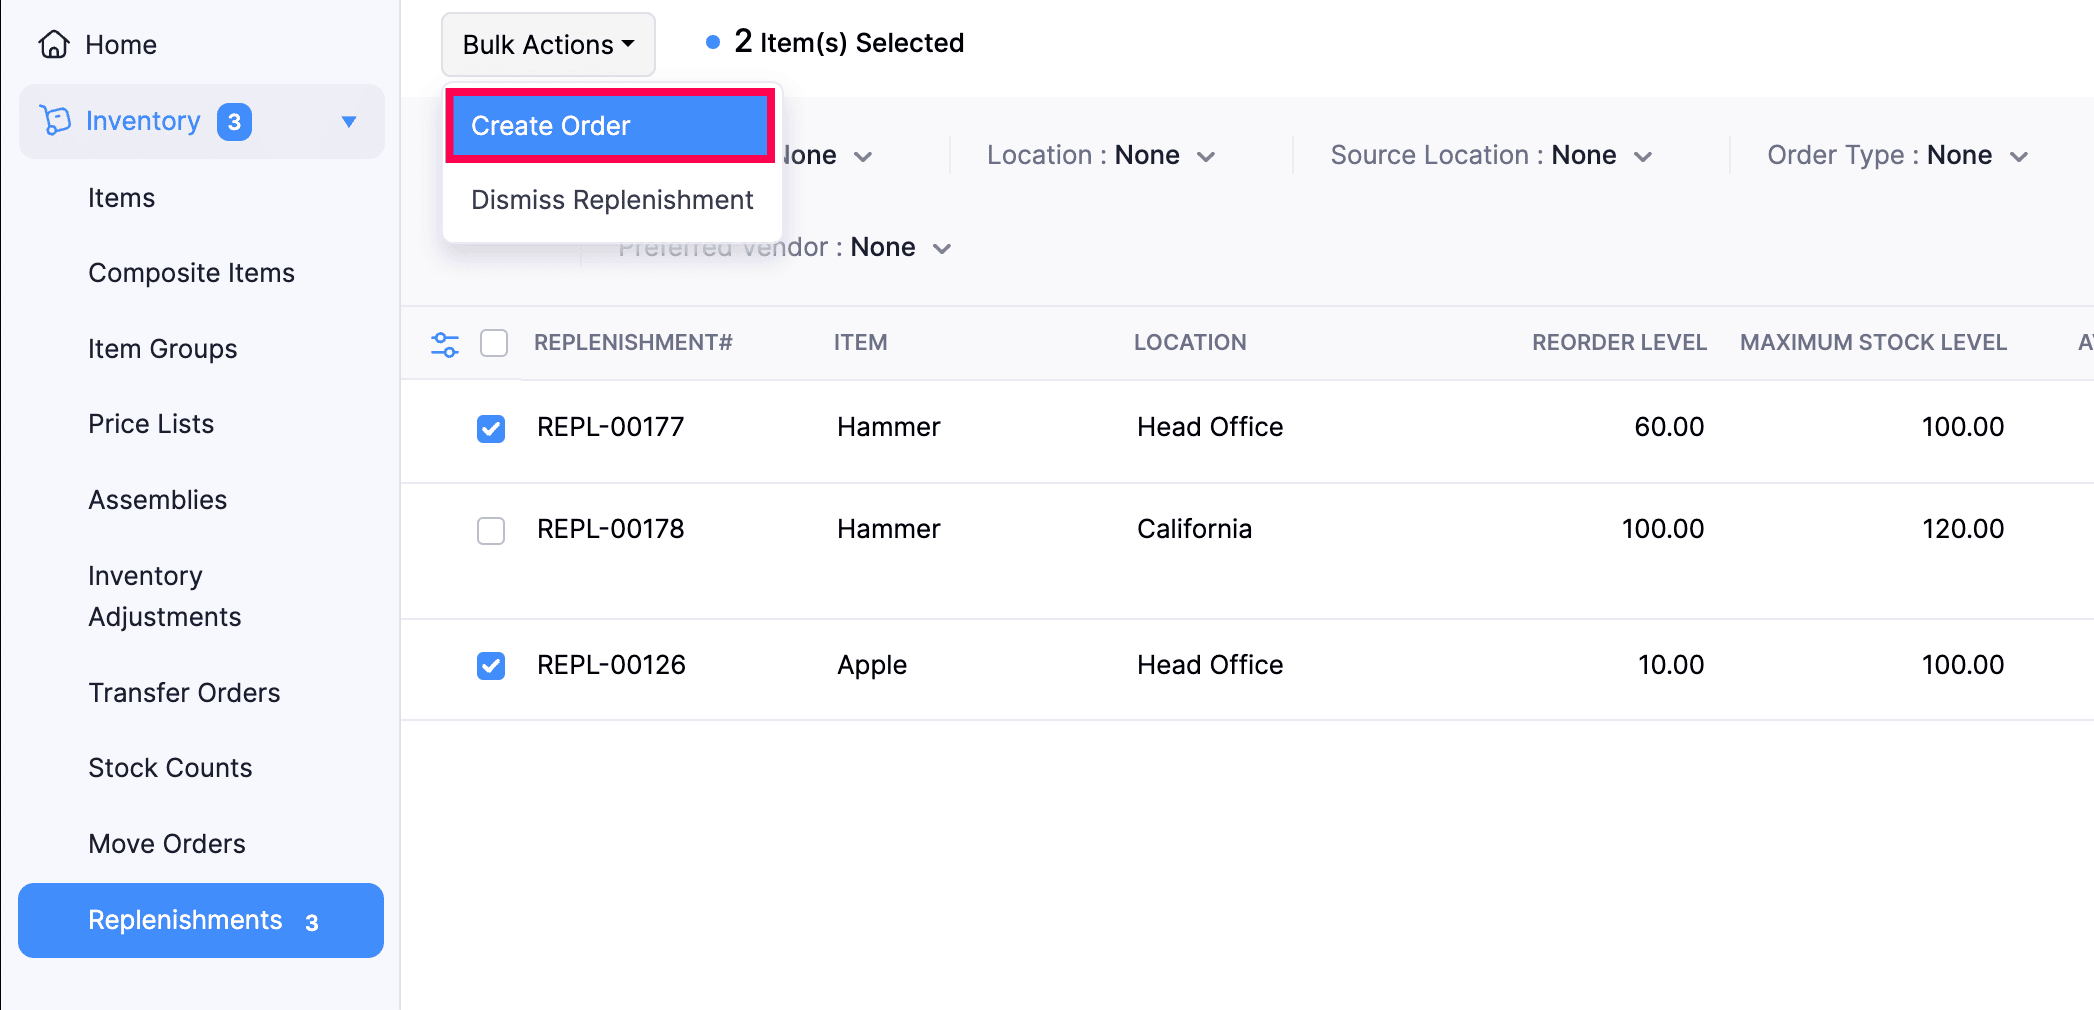Select Create Order from the Bulk Actions menu
2094x1010 pixels.
tap(609, 125)
